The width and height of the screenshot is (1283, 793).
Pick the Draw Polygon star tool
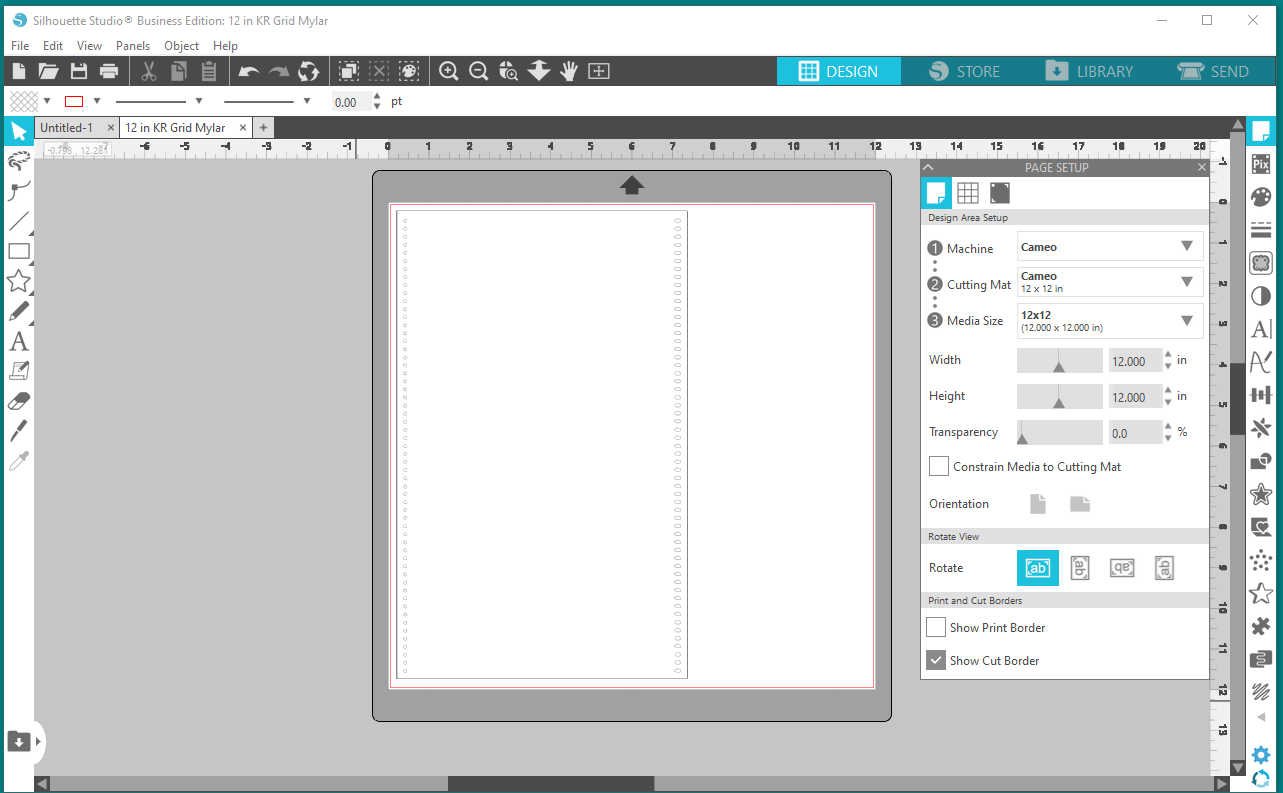click(20, 281)
